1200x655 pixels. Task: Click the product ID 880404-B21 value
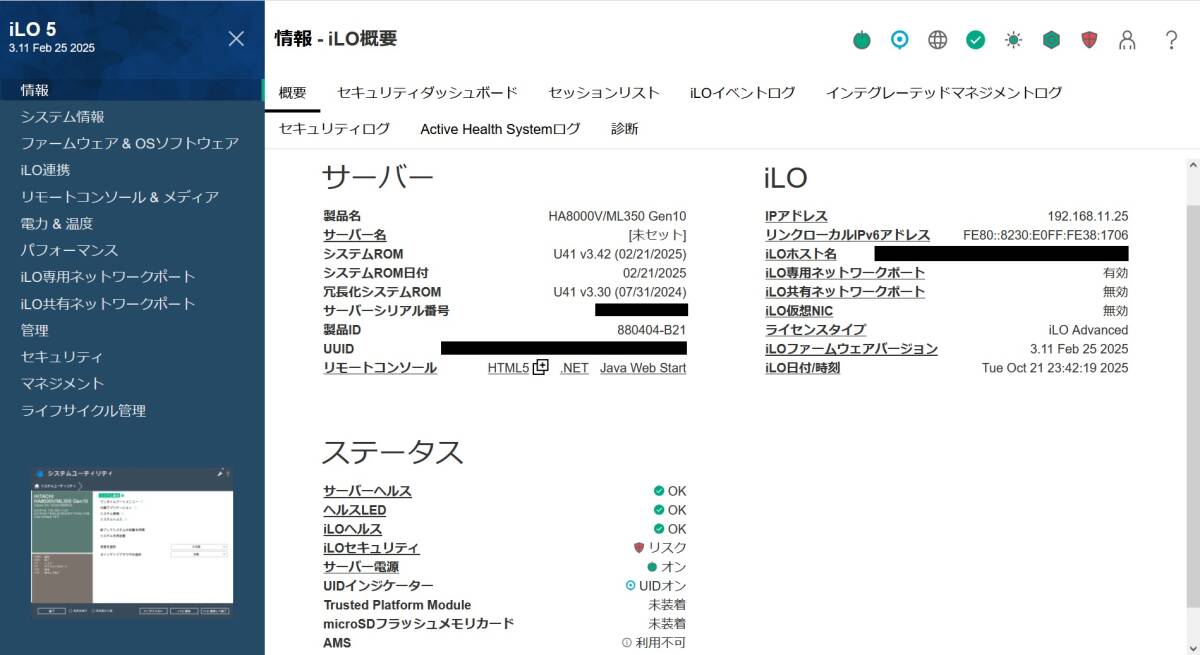click(x=652, y=330)
